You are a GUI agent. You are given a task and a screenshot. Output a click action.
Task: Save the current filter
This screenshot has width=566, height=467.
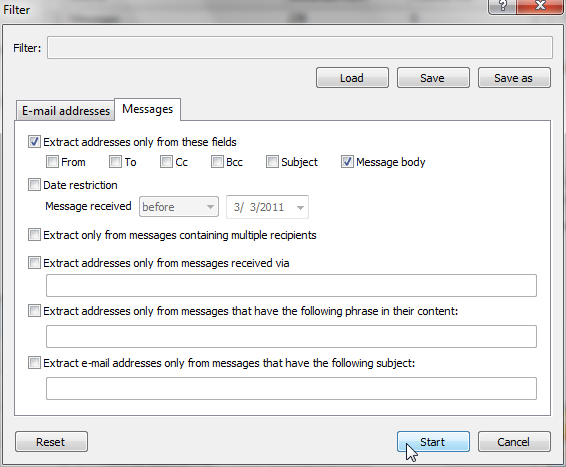[433, 78]
